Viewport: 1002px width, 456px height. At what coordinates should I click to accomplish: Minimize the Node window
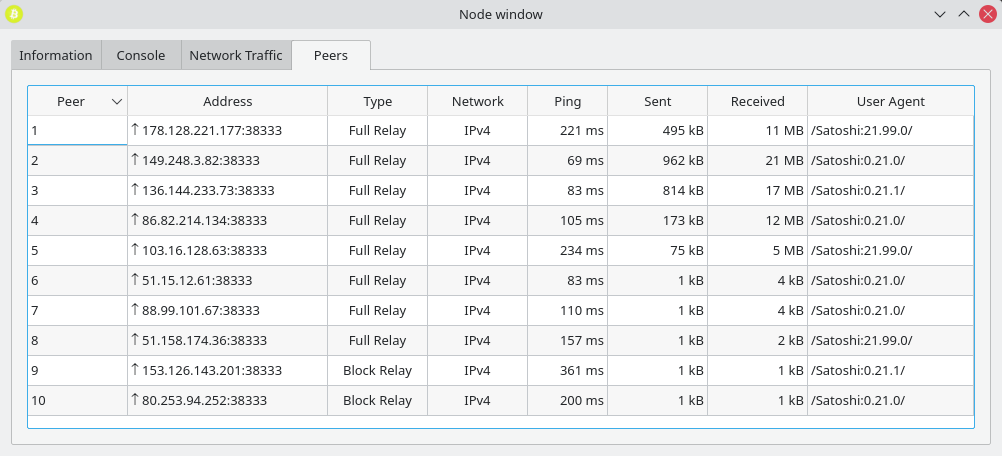click(940, 14)
